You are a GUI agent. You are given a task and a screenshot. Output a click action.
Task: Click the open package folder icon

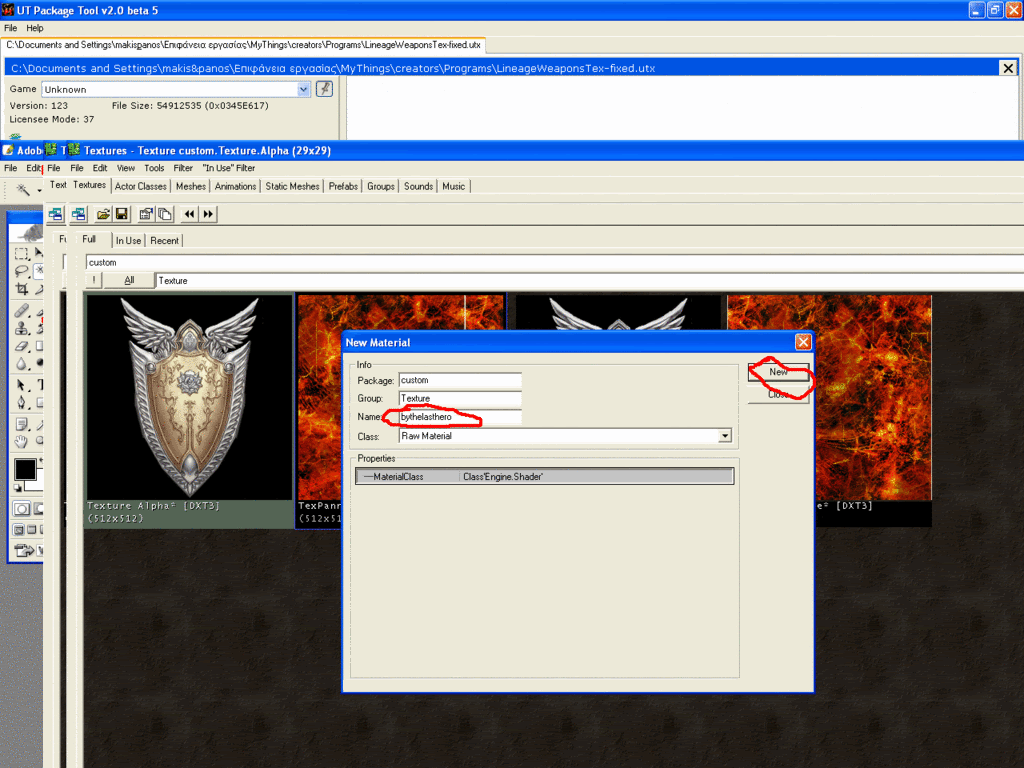tap(103, 214)
